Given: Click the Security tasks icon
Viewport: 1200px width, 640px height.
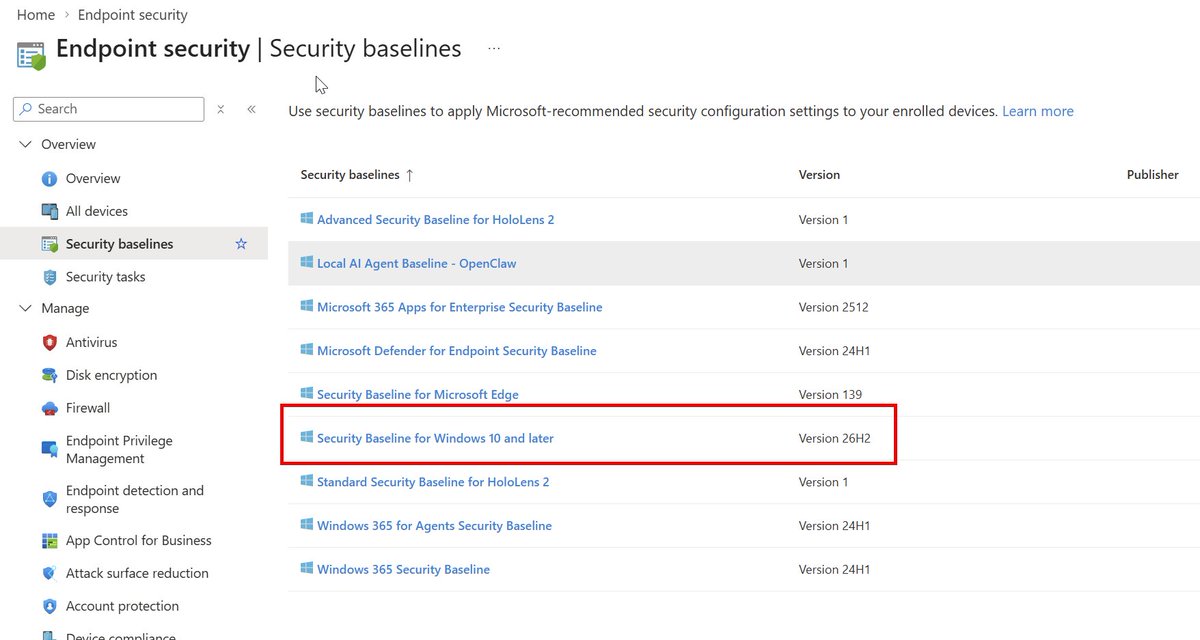Looking at the screenshot, I should point(50,277).
